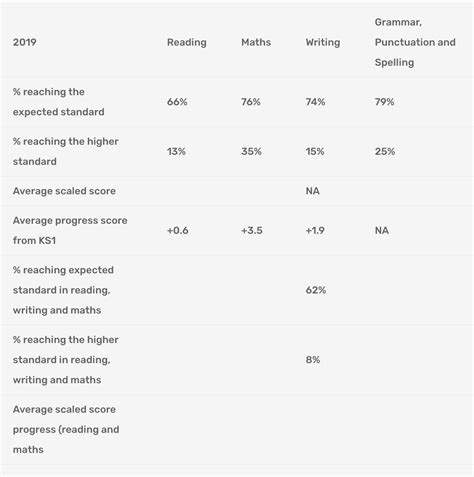
Task: Click the 62% combined expected standard value
Action: [316, 290]
